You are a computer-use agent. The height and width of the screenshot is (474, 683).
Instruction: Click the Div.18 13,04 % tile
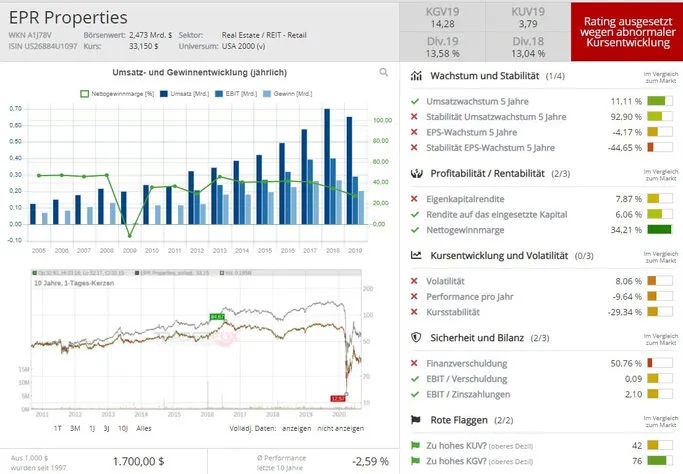pyautogui.click(x=528, y=47)
